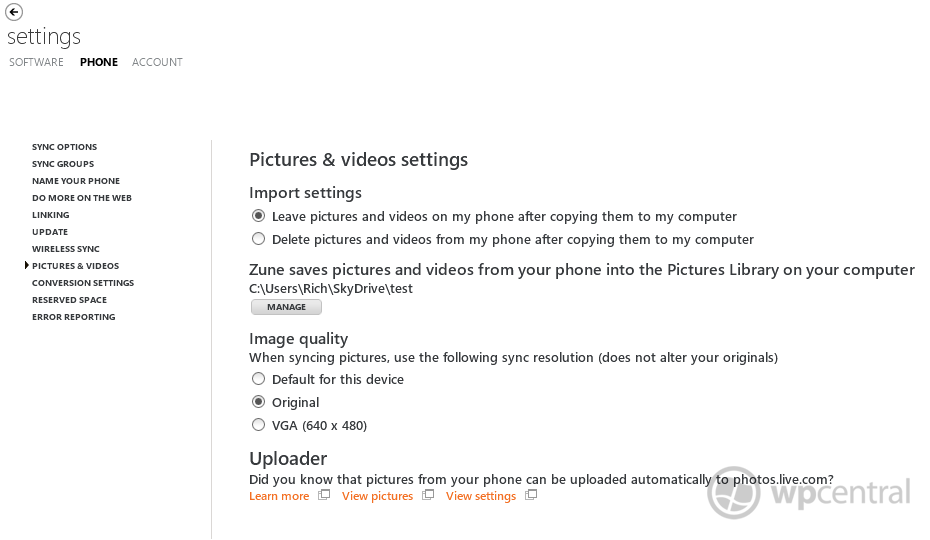Choose VGA (640 x 480) resolution
The width and height of the screenshot is (930, 540).
click(x=259, y=425)
